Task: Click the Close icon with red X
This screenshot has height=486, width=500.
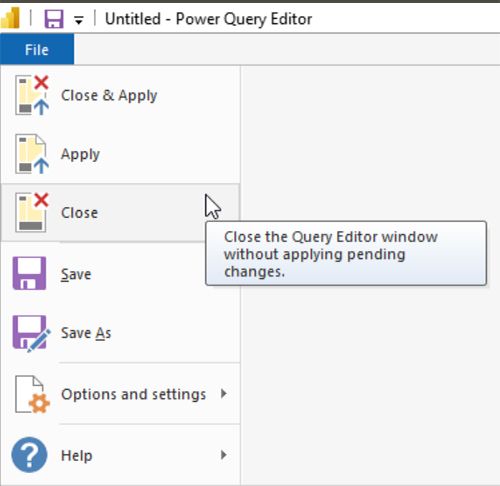Action: pos(32,212)
